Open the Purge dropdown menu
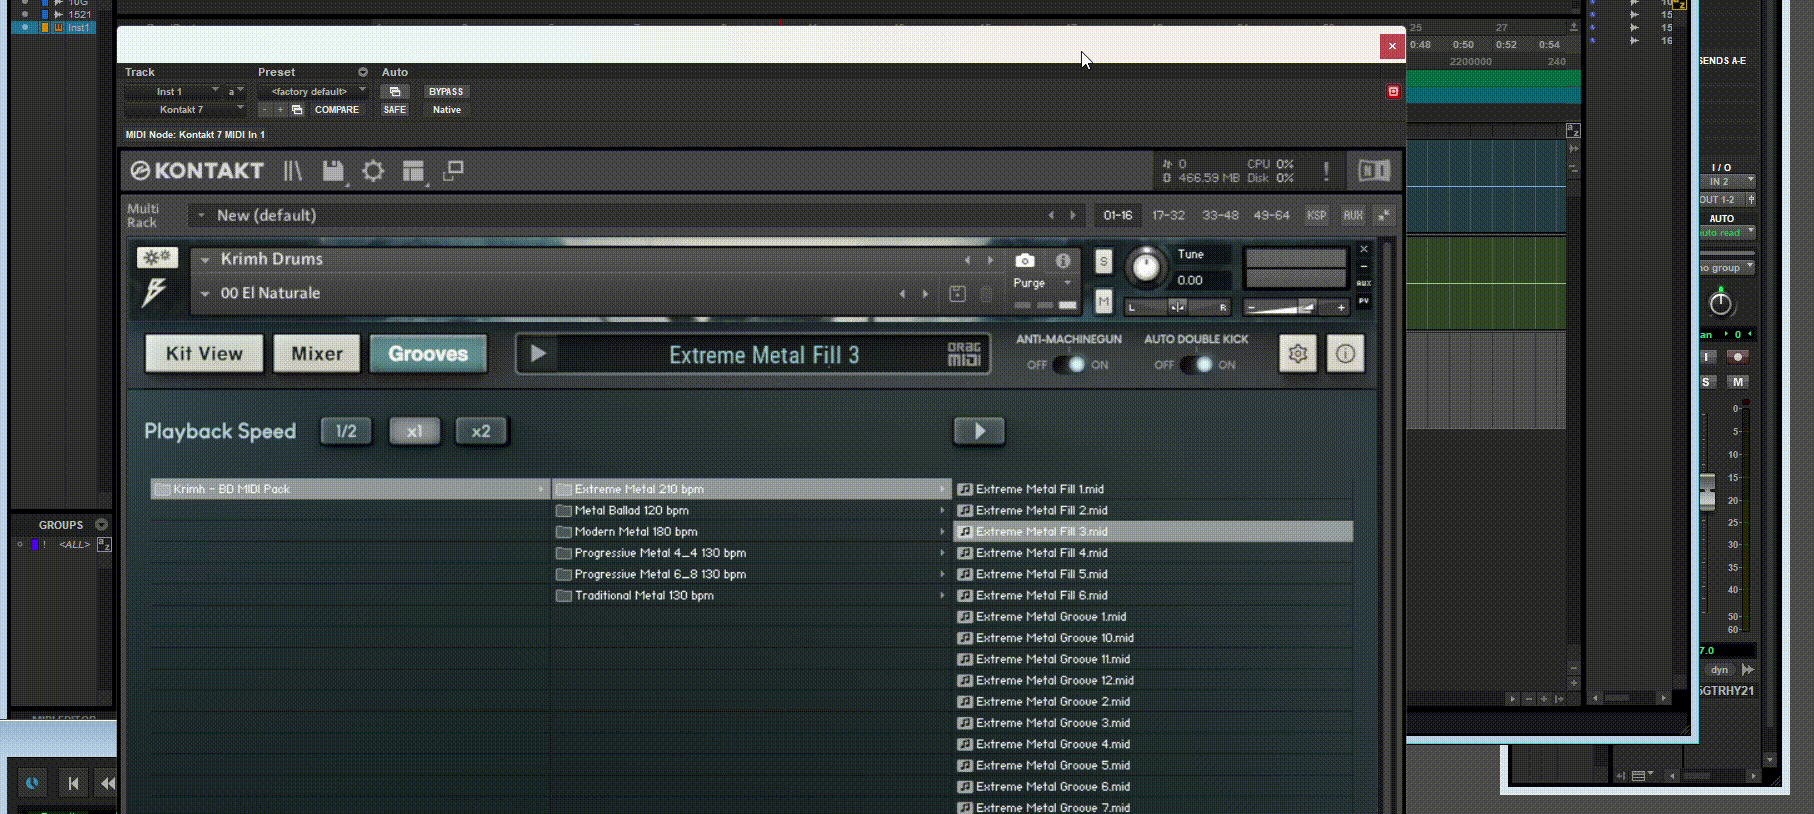The image size is (1814, 814). (1042, 283)
